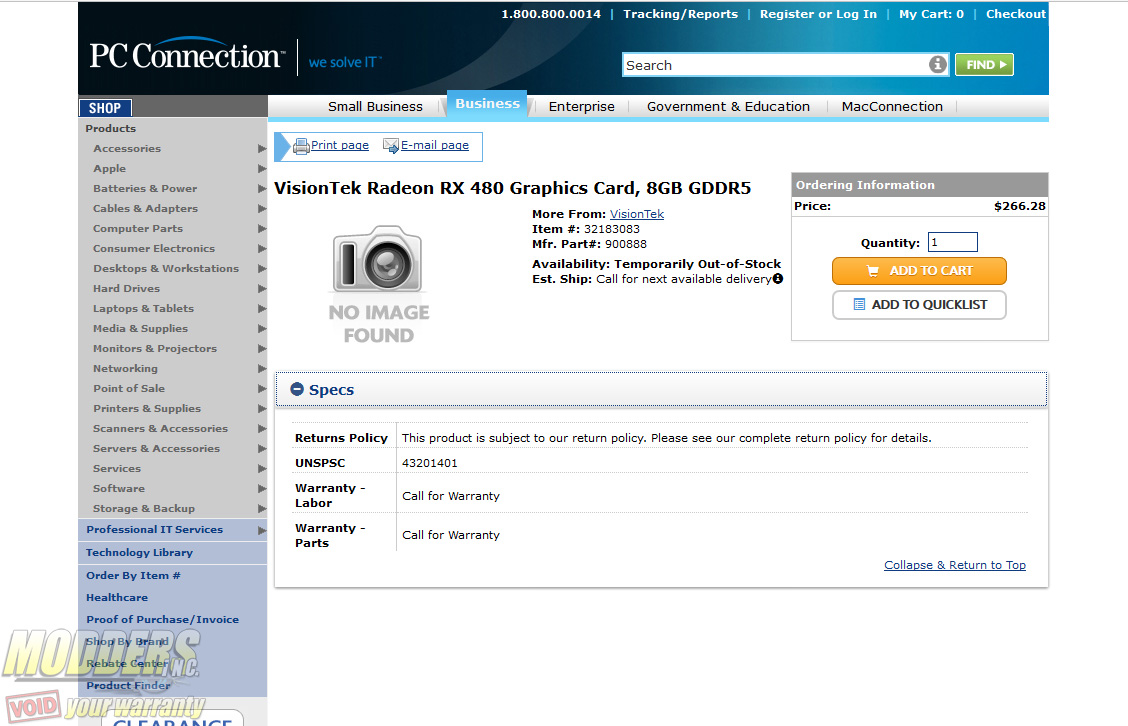This screenshot has width=1128, height=726.
Task: Open the Networking category
Action: [125, 369]
